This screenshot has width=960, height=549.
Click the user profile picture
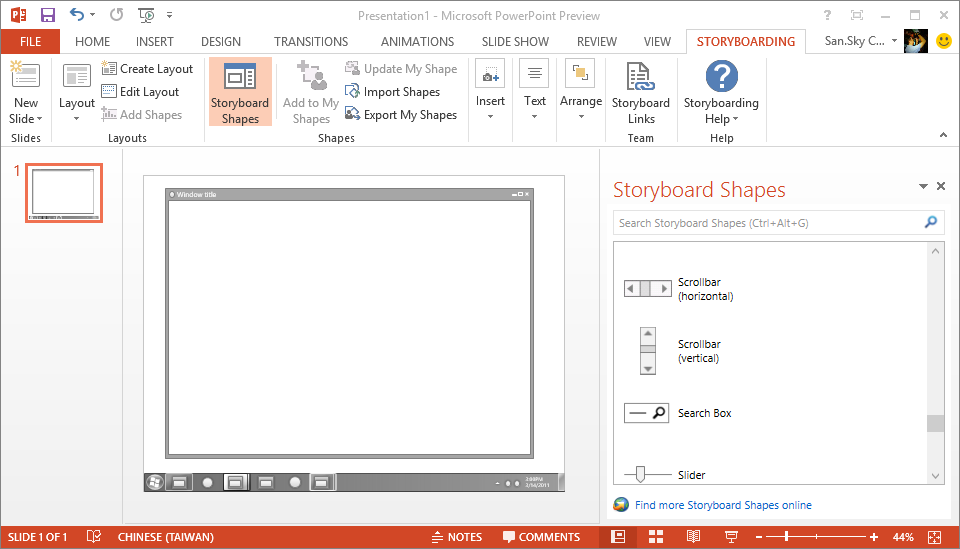click(x=916, y=41)
